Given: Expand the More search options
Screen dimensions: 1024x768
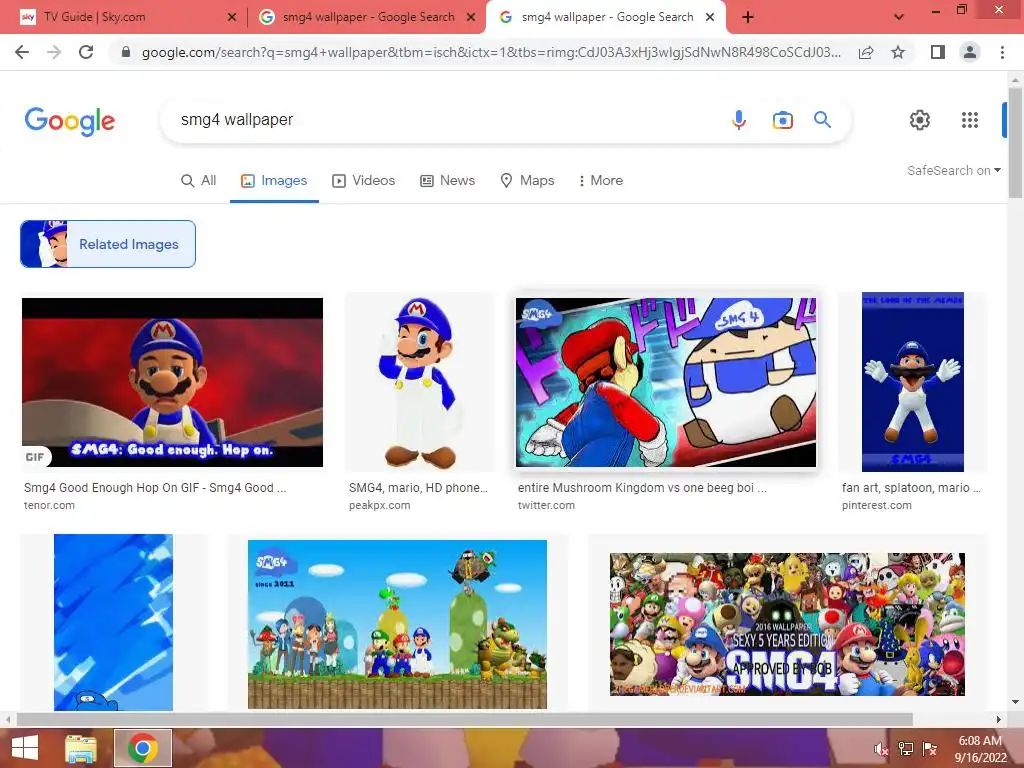Looking at the screenshot, I should pos(600,180).
